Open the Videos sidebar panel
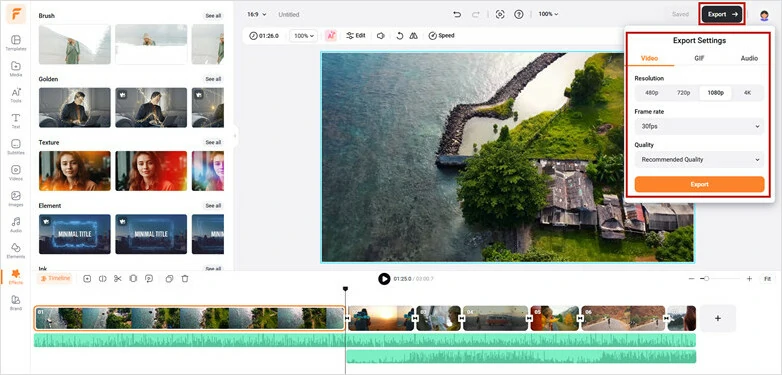Screen dimensions: 782x375 [x=16, y=173]
